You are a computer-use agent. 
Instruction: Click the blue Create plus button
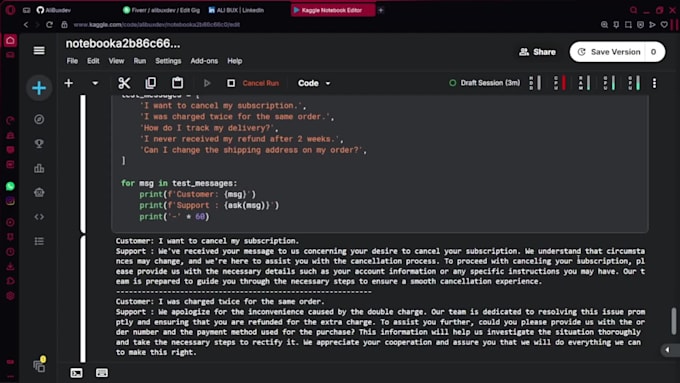point(39,88)
